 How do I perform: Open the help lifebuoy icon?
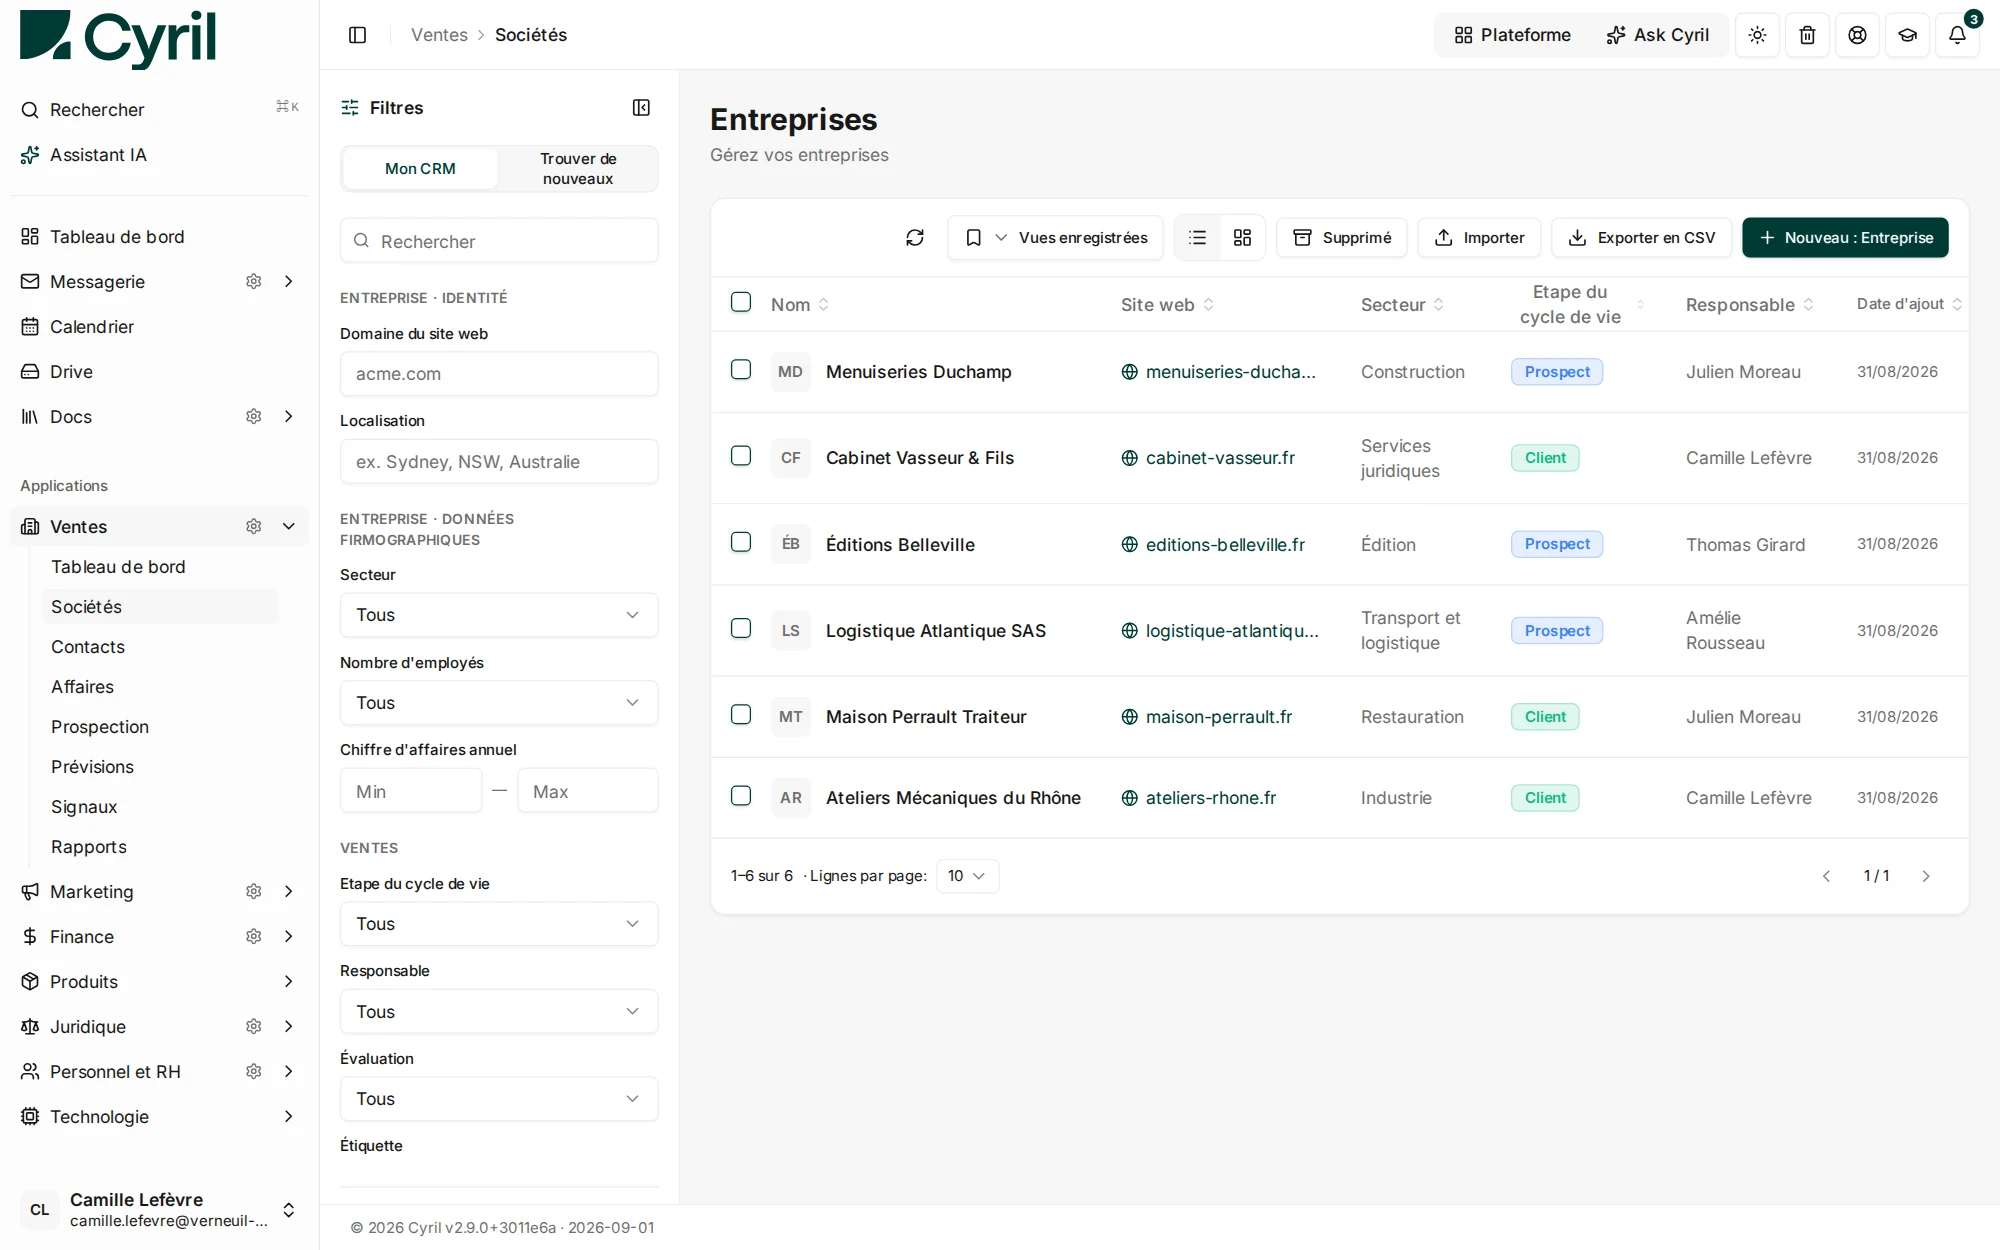pyautogui.click(x=1857, y=35)
